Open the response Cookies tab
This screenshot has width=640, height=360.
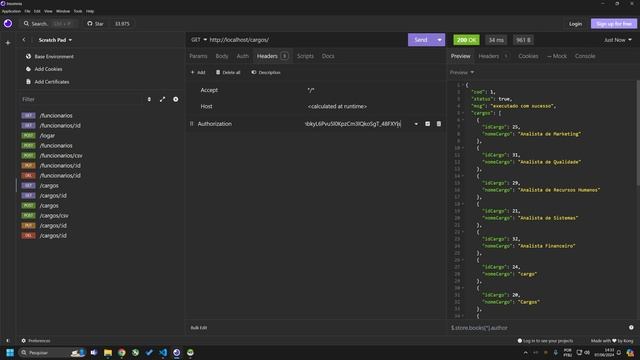(528, 56)
